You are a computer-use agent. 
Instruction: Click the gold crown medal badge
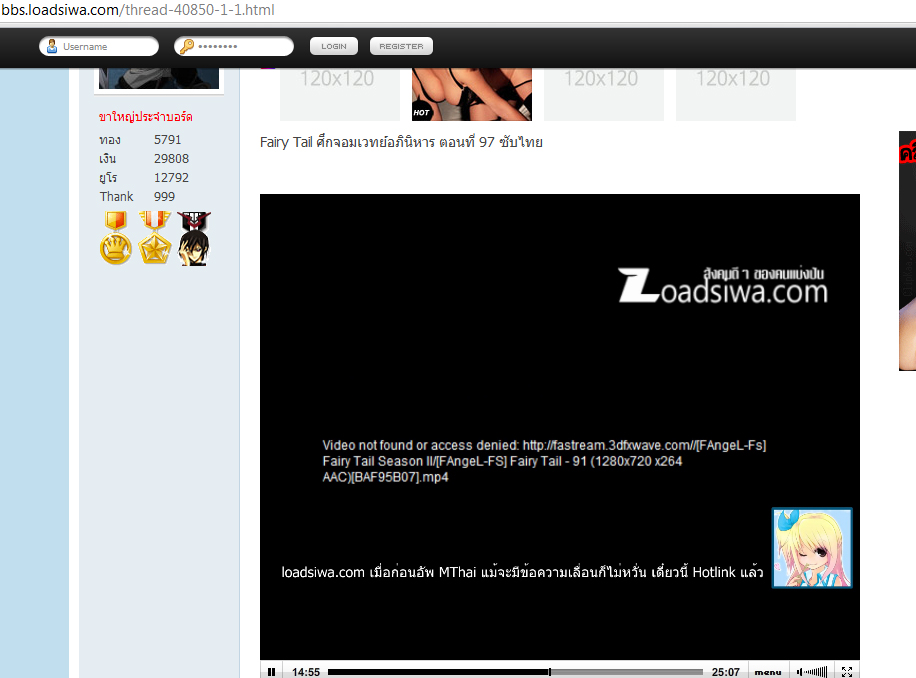tap(116, 238)
